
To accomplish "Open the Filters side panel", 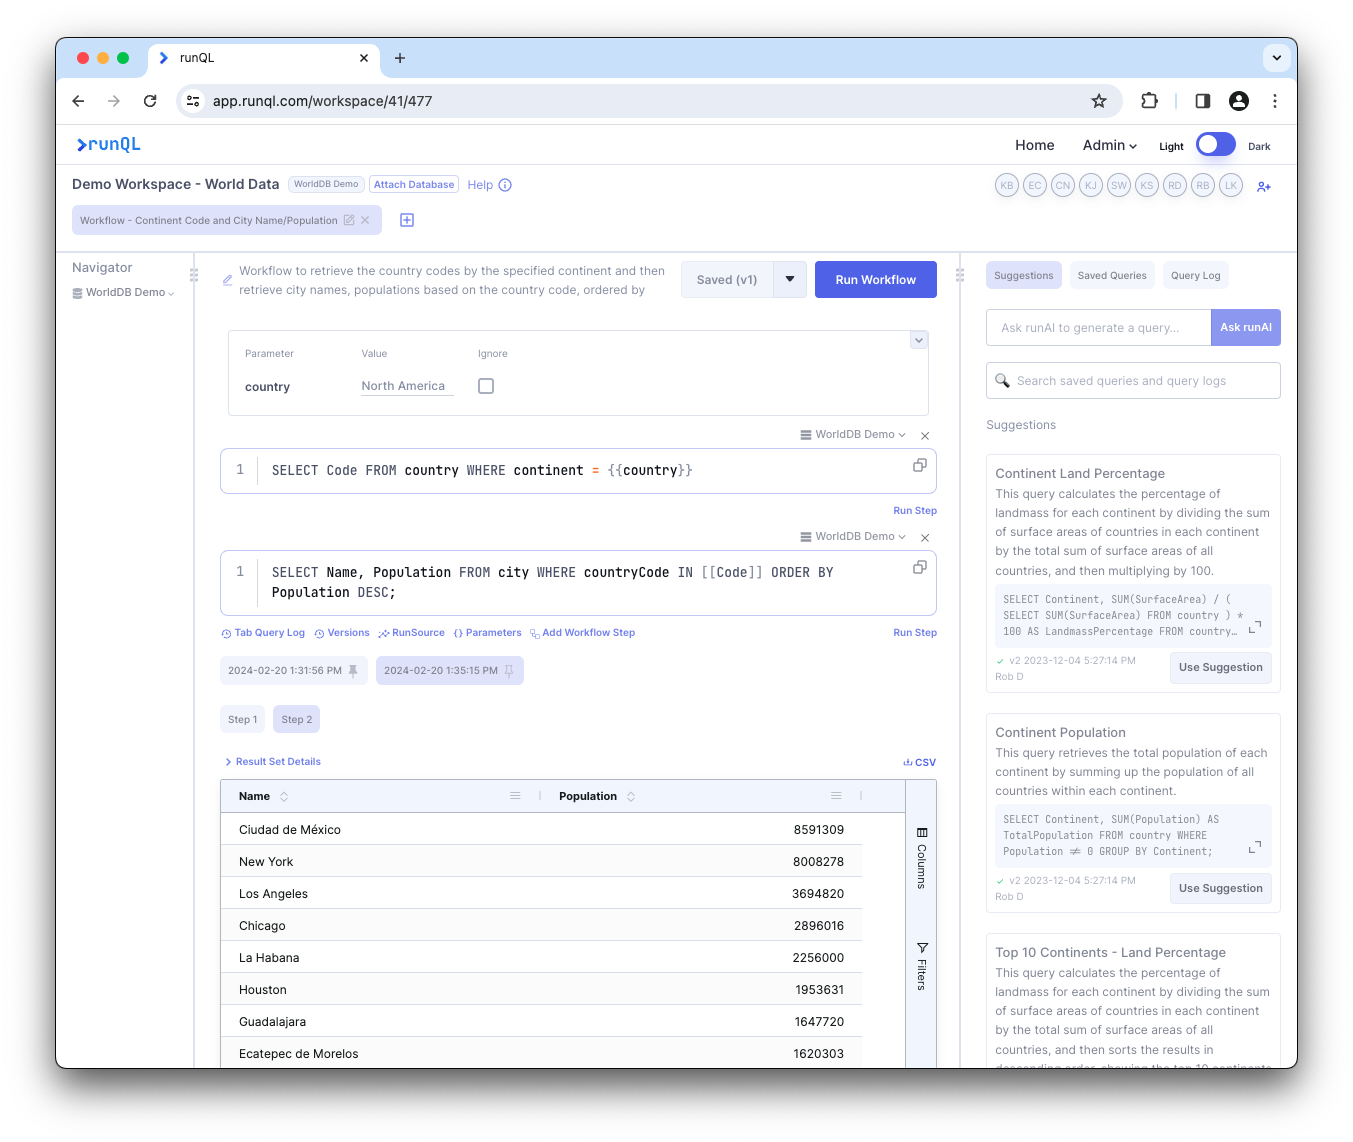I will [x=921, y=965].
